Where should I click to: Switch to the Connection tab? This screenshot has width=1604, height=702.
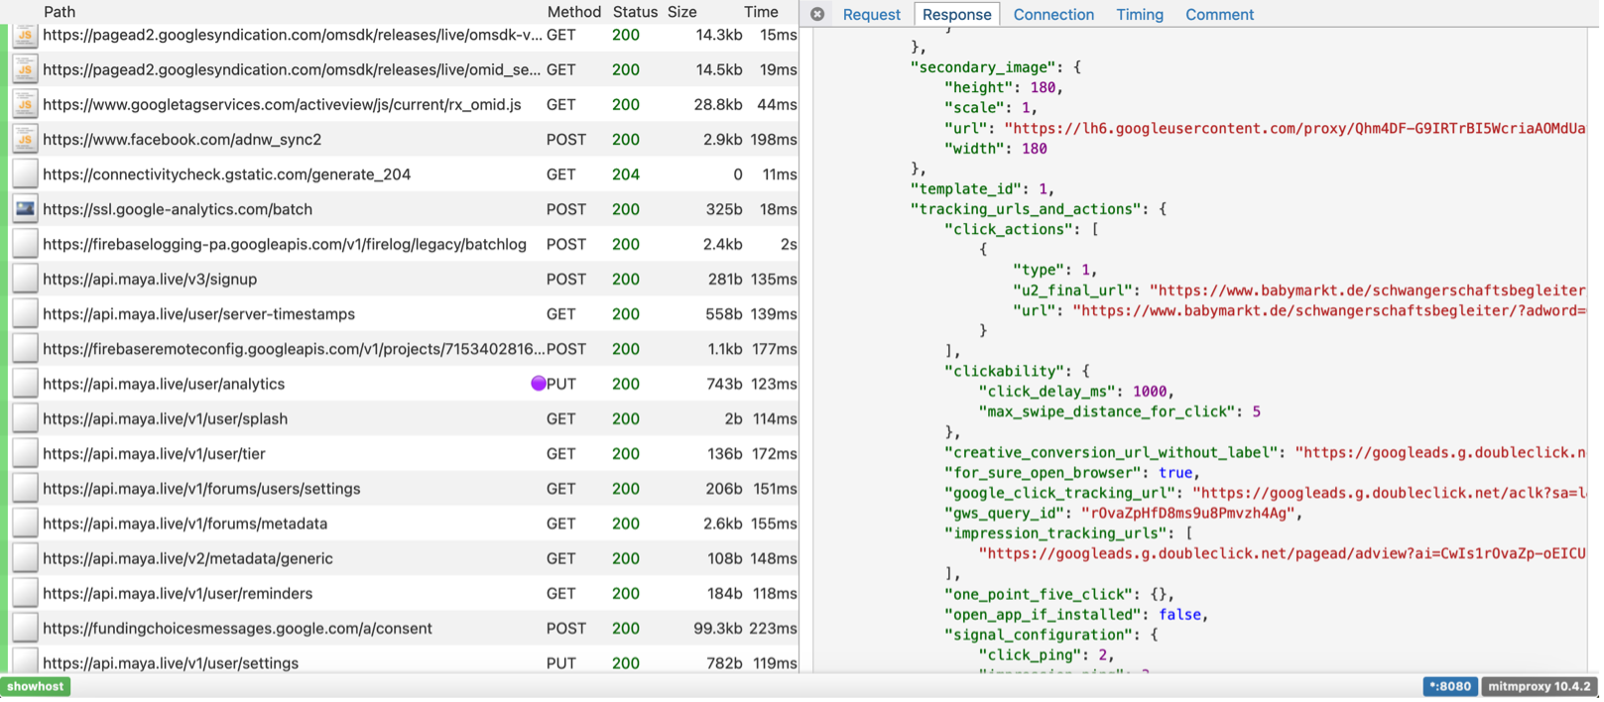coord(1053,15)
